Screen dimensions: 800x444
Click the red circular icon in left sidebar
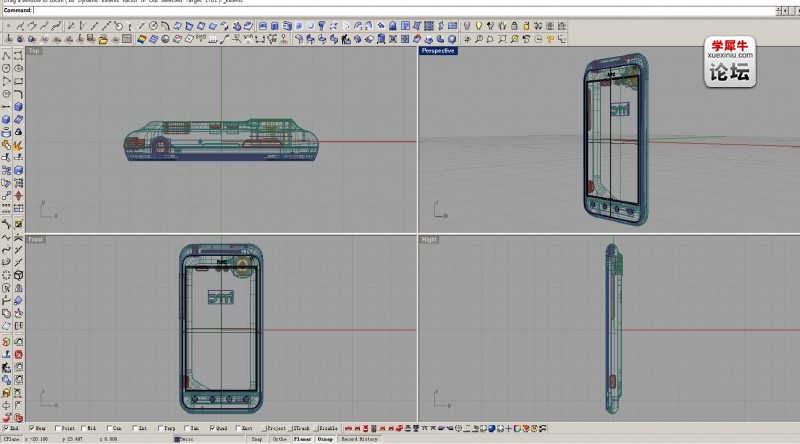point(18,354)
